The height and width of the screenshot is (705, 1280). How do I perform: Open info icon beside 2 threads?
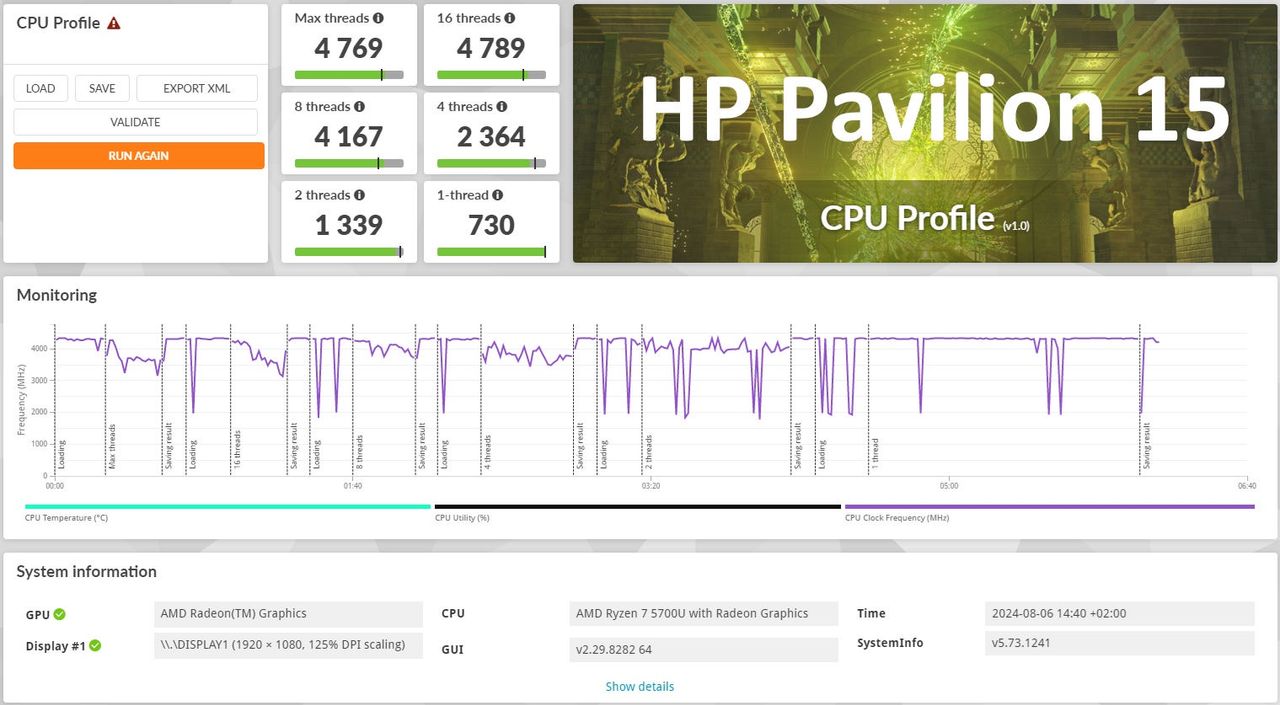359,195
